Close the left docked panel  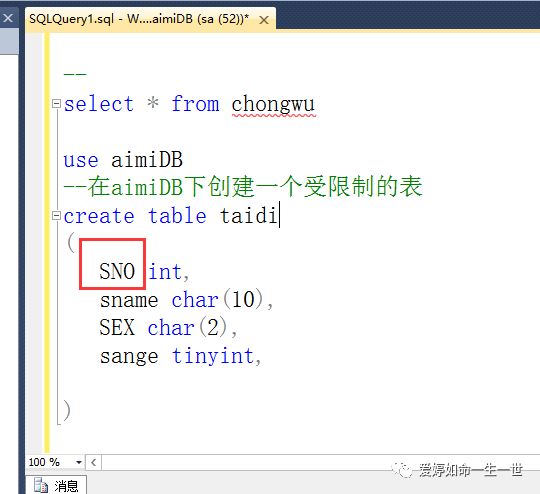8,18
